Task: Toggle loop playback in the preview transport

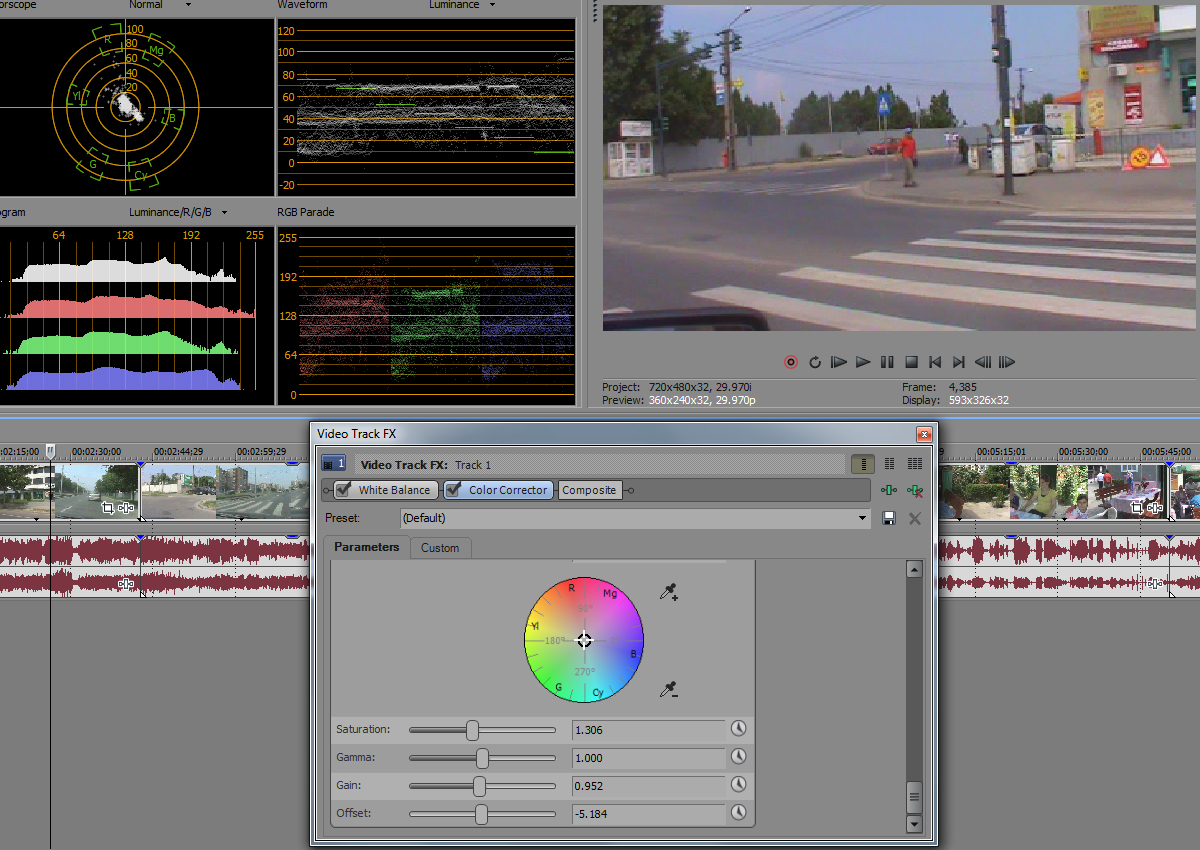Action: click(x=815, y=362)
